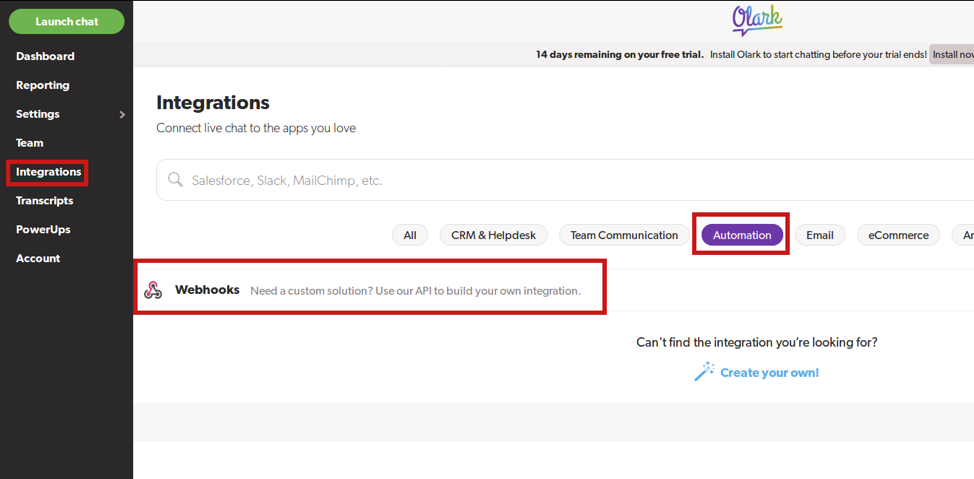Image resolution: width=974 pixels, height=479 pixels.
Task: Click the Create your own! link
Action: tap(770, 373)
